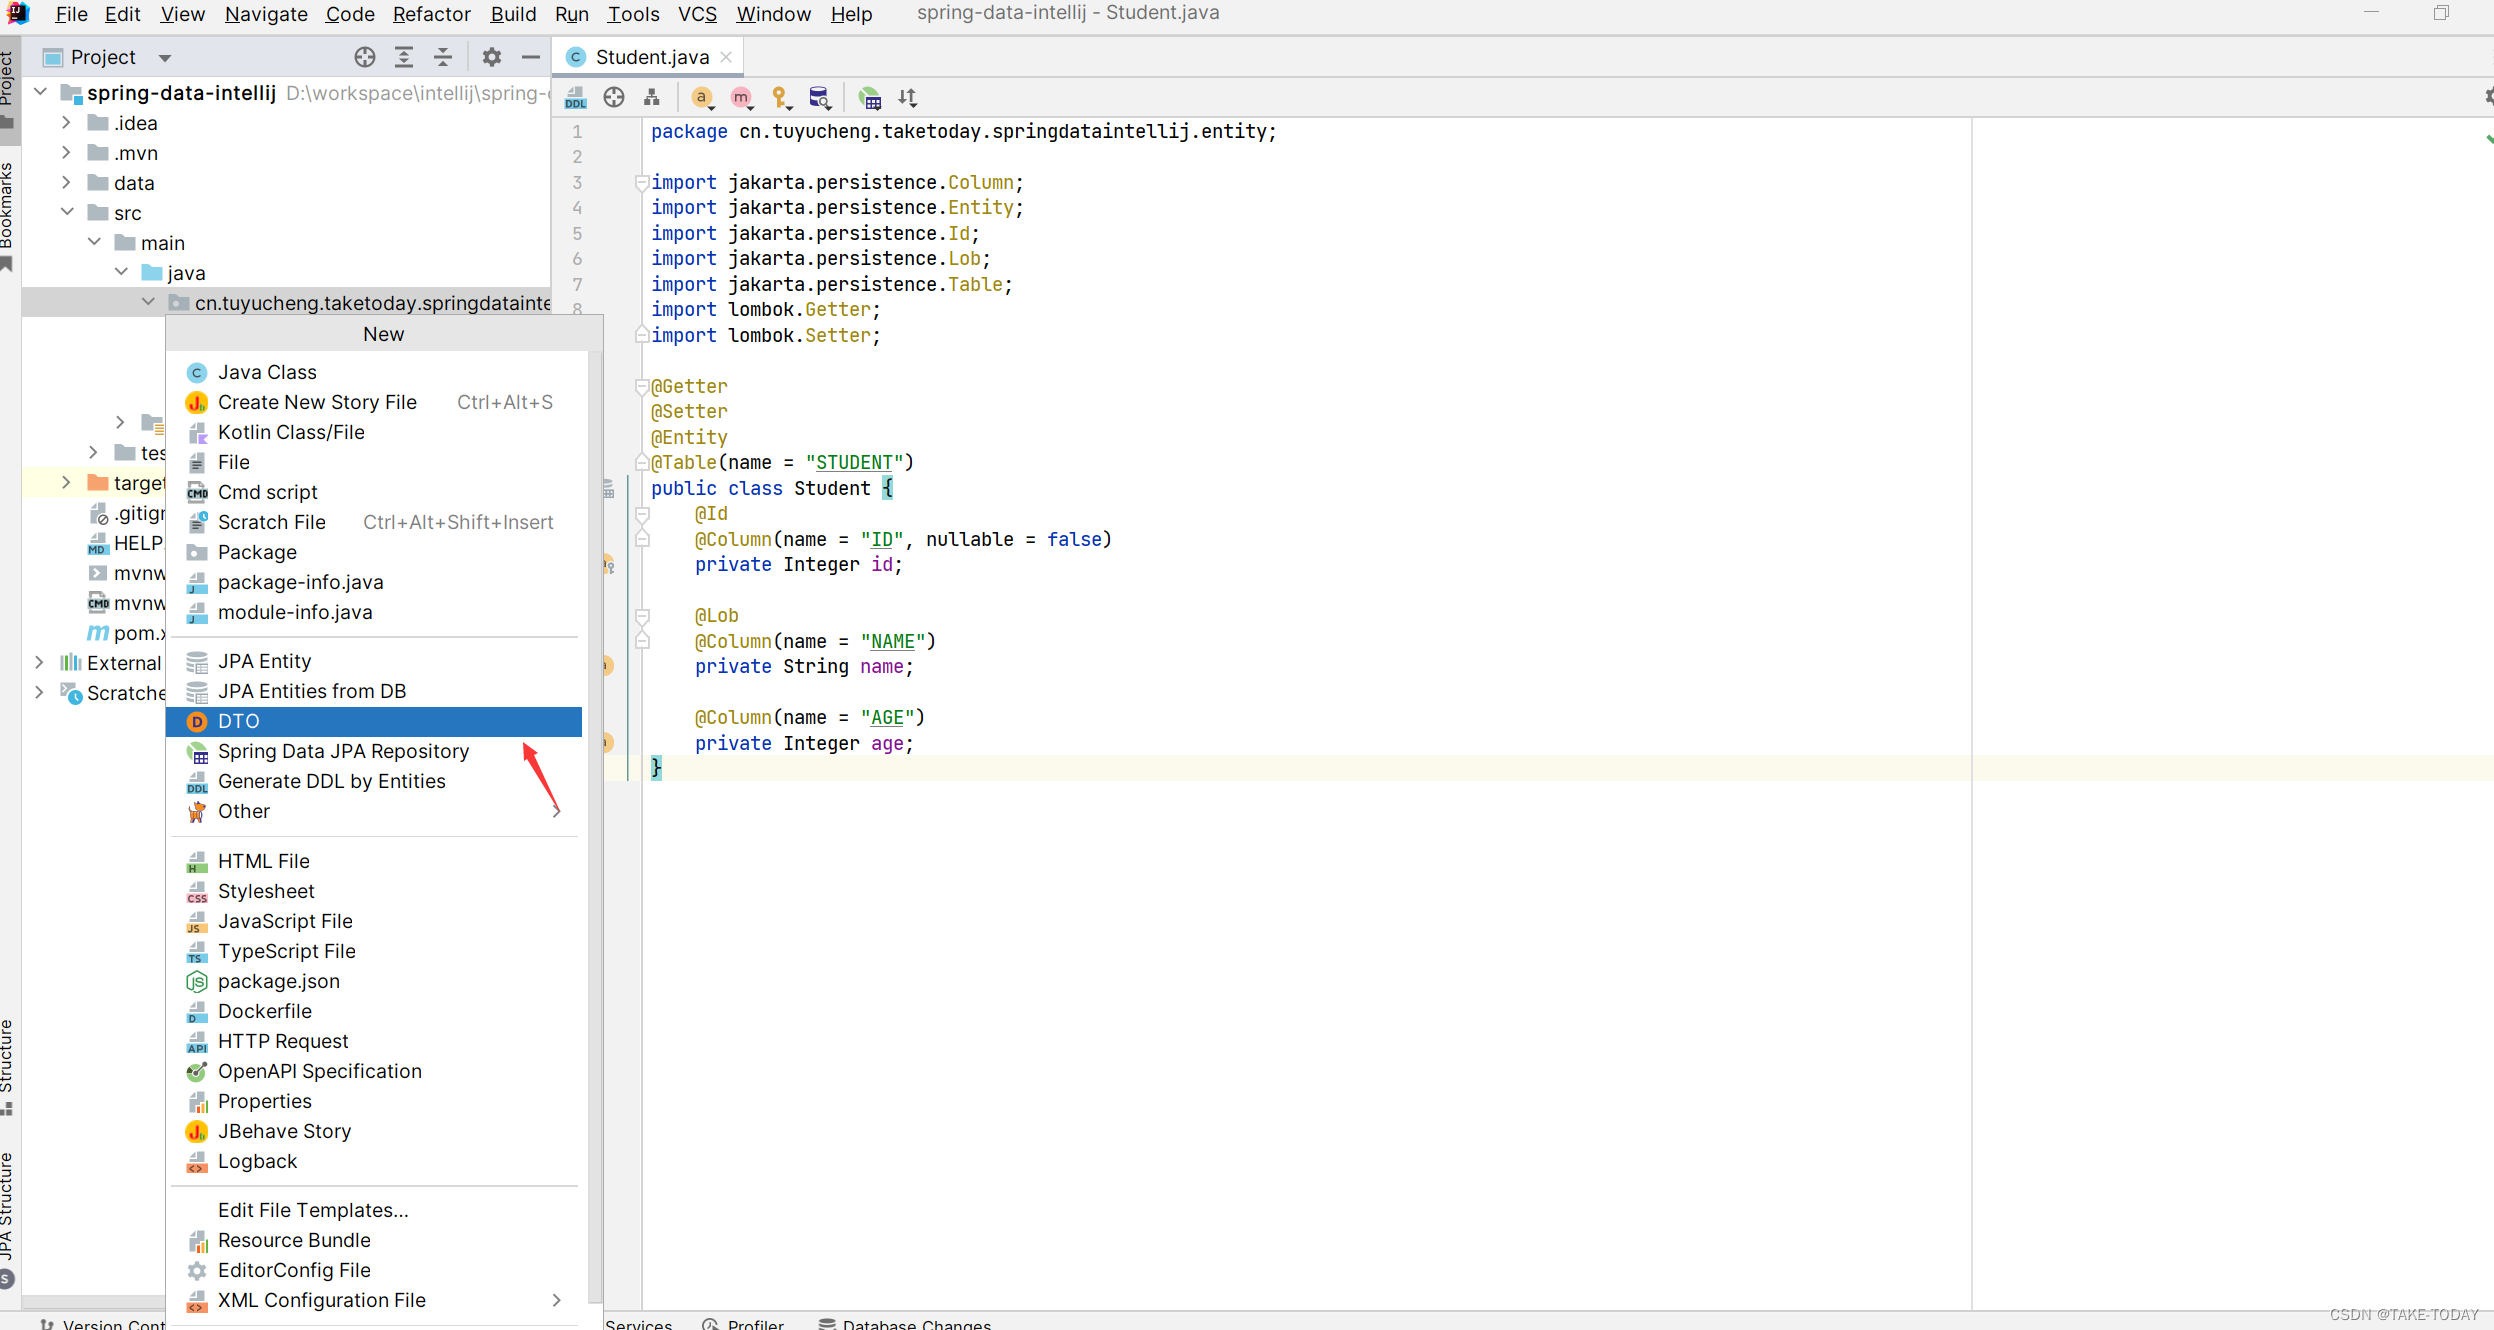This screenshot has height=1330, width=2494.
Task: Open Project panel settings gear
Action: coord(491,57)
